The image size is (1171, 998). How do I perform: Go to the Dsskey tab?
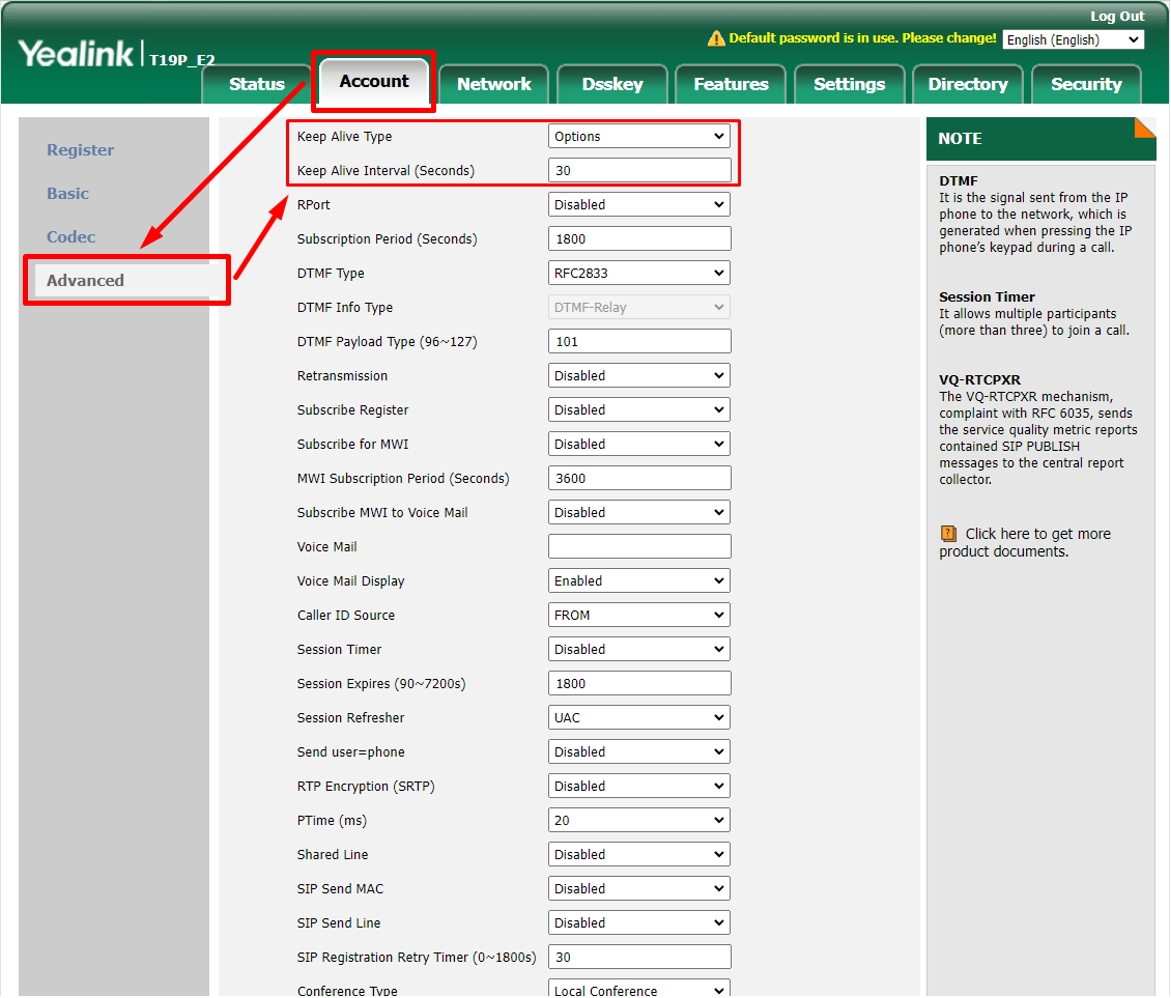point(612,84)
